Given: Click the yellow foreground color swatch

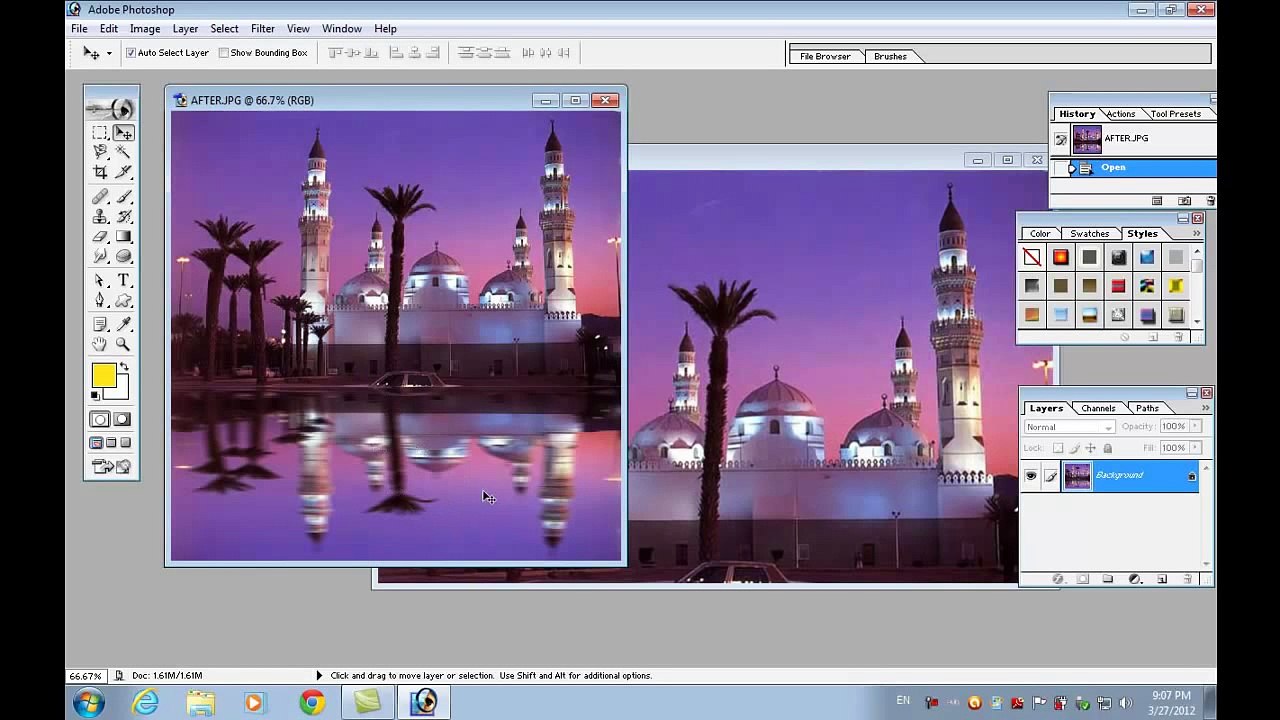Looking at the screenshot, I should click(102, 374).
